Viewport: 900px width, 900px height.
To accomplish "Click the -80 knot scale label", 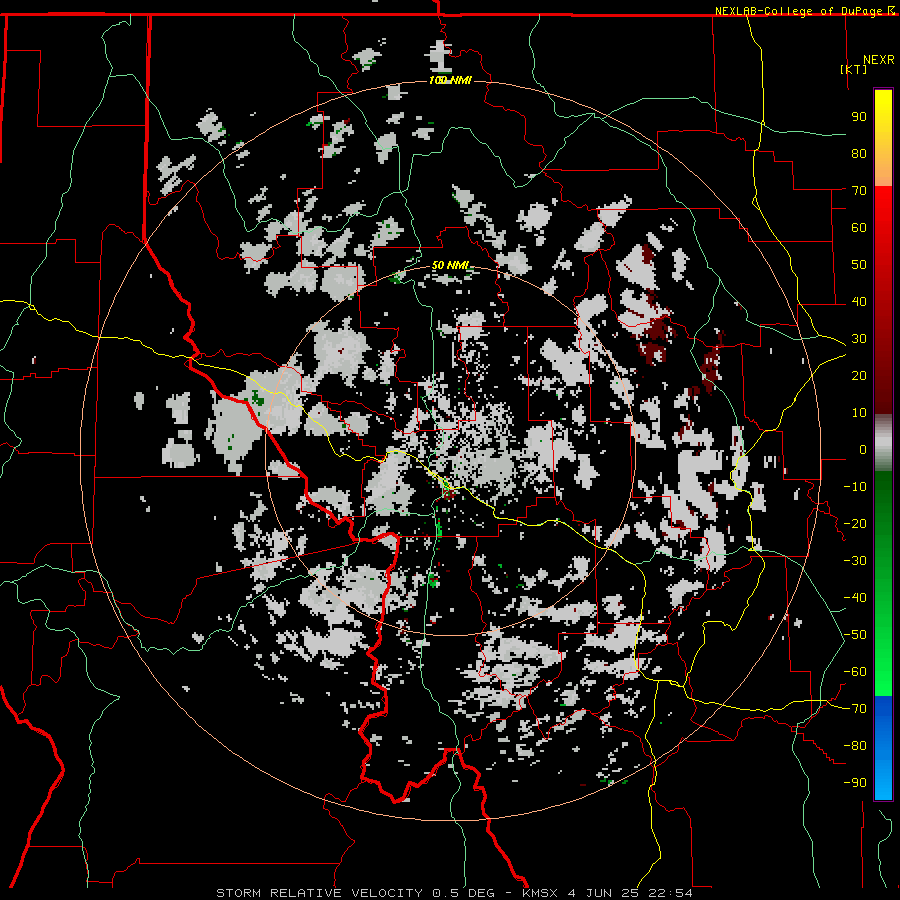I will point(855,746).
